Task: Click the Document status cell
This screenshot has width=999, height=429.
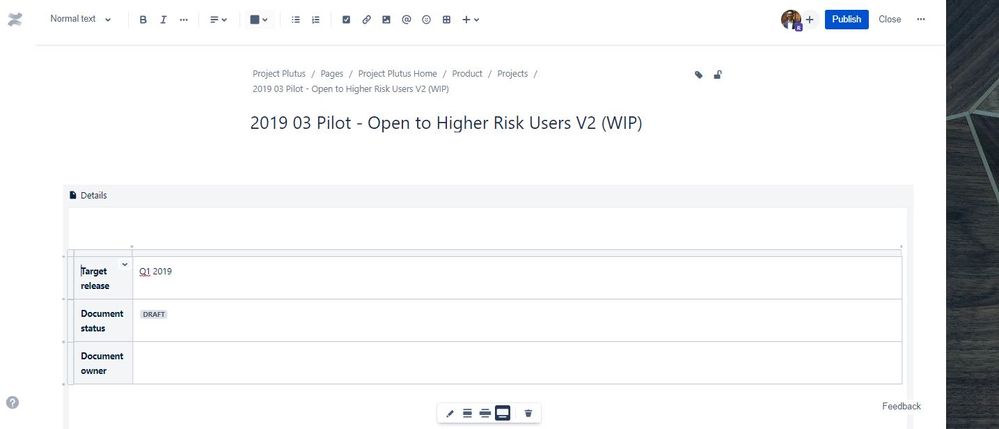Action: (103, 321)
